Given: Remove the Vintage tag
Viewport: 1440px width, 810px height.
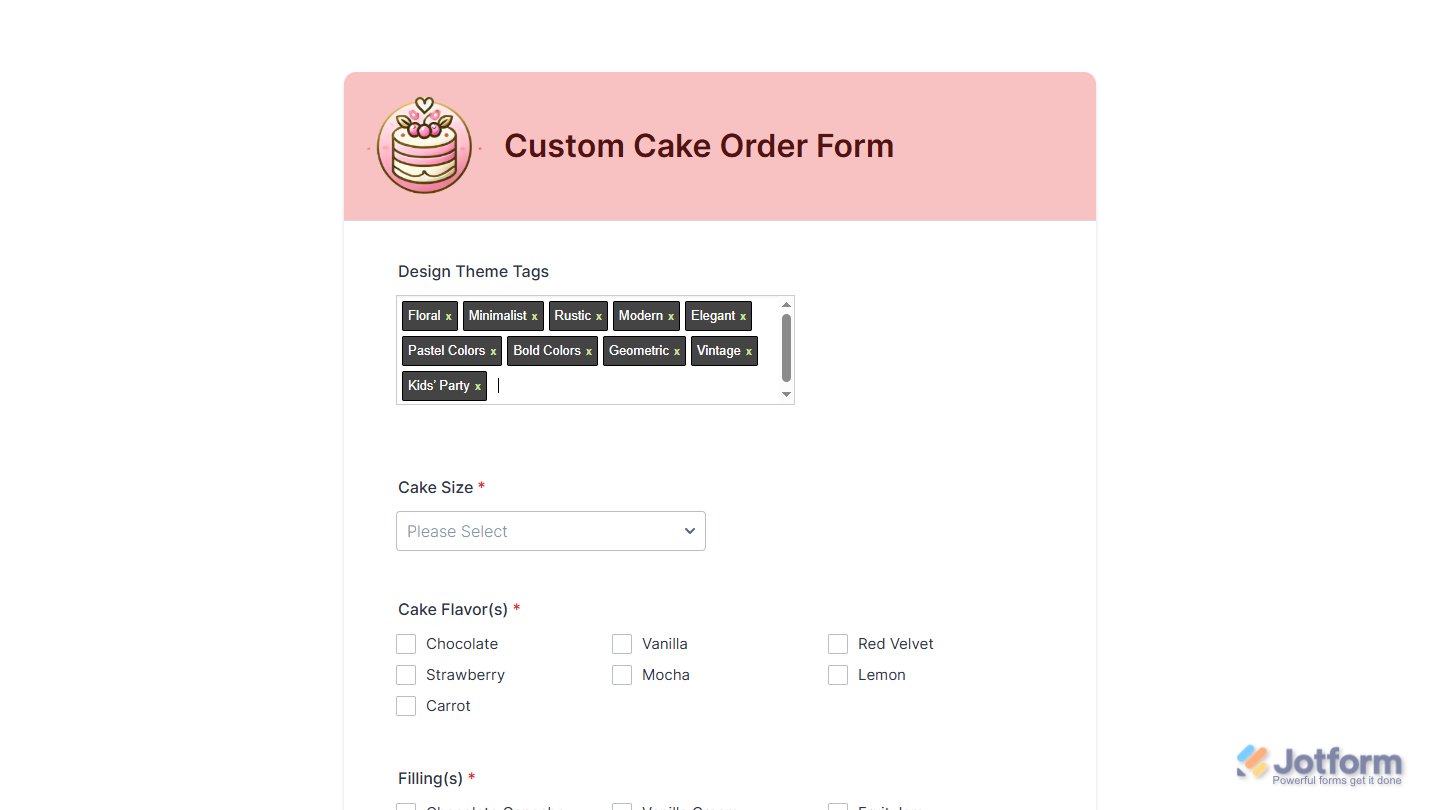Looking at the screenshot, I should coord(748,351).
